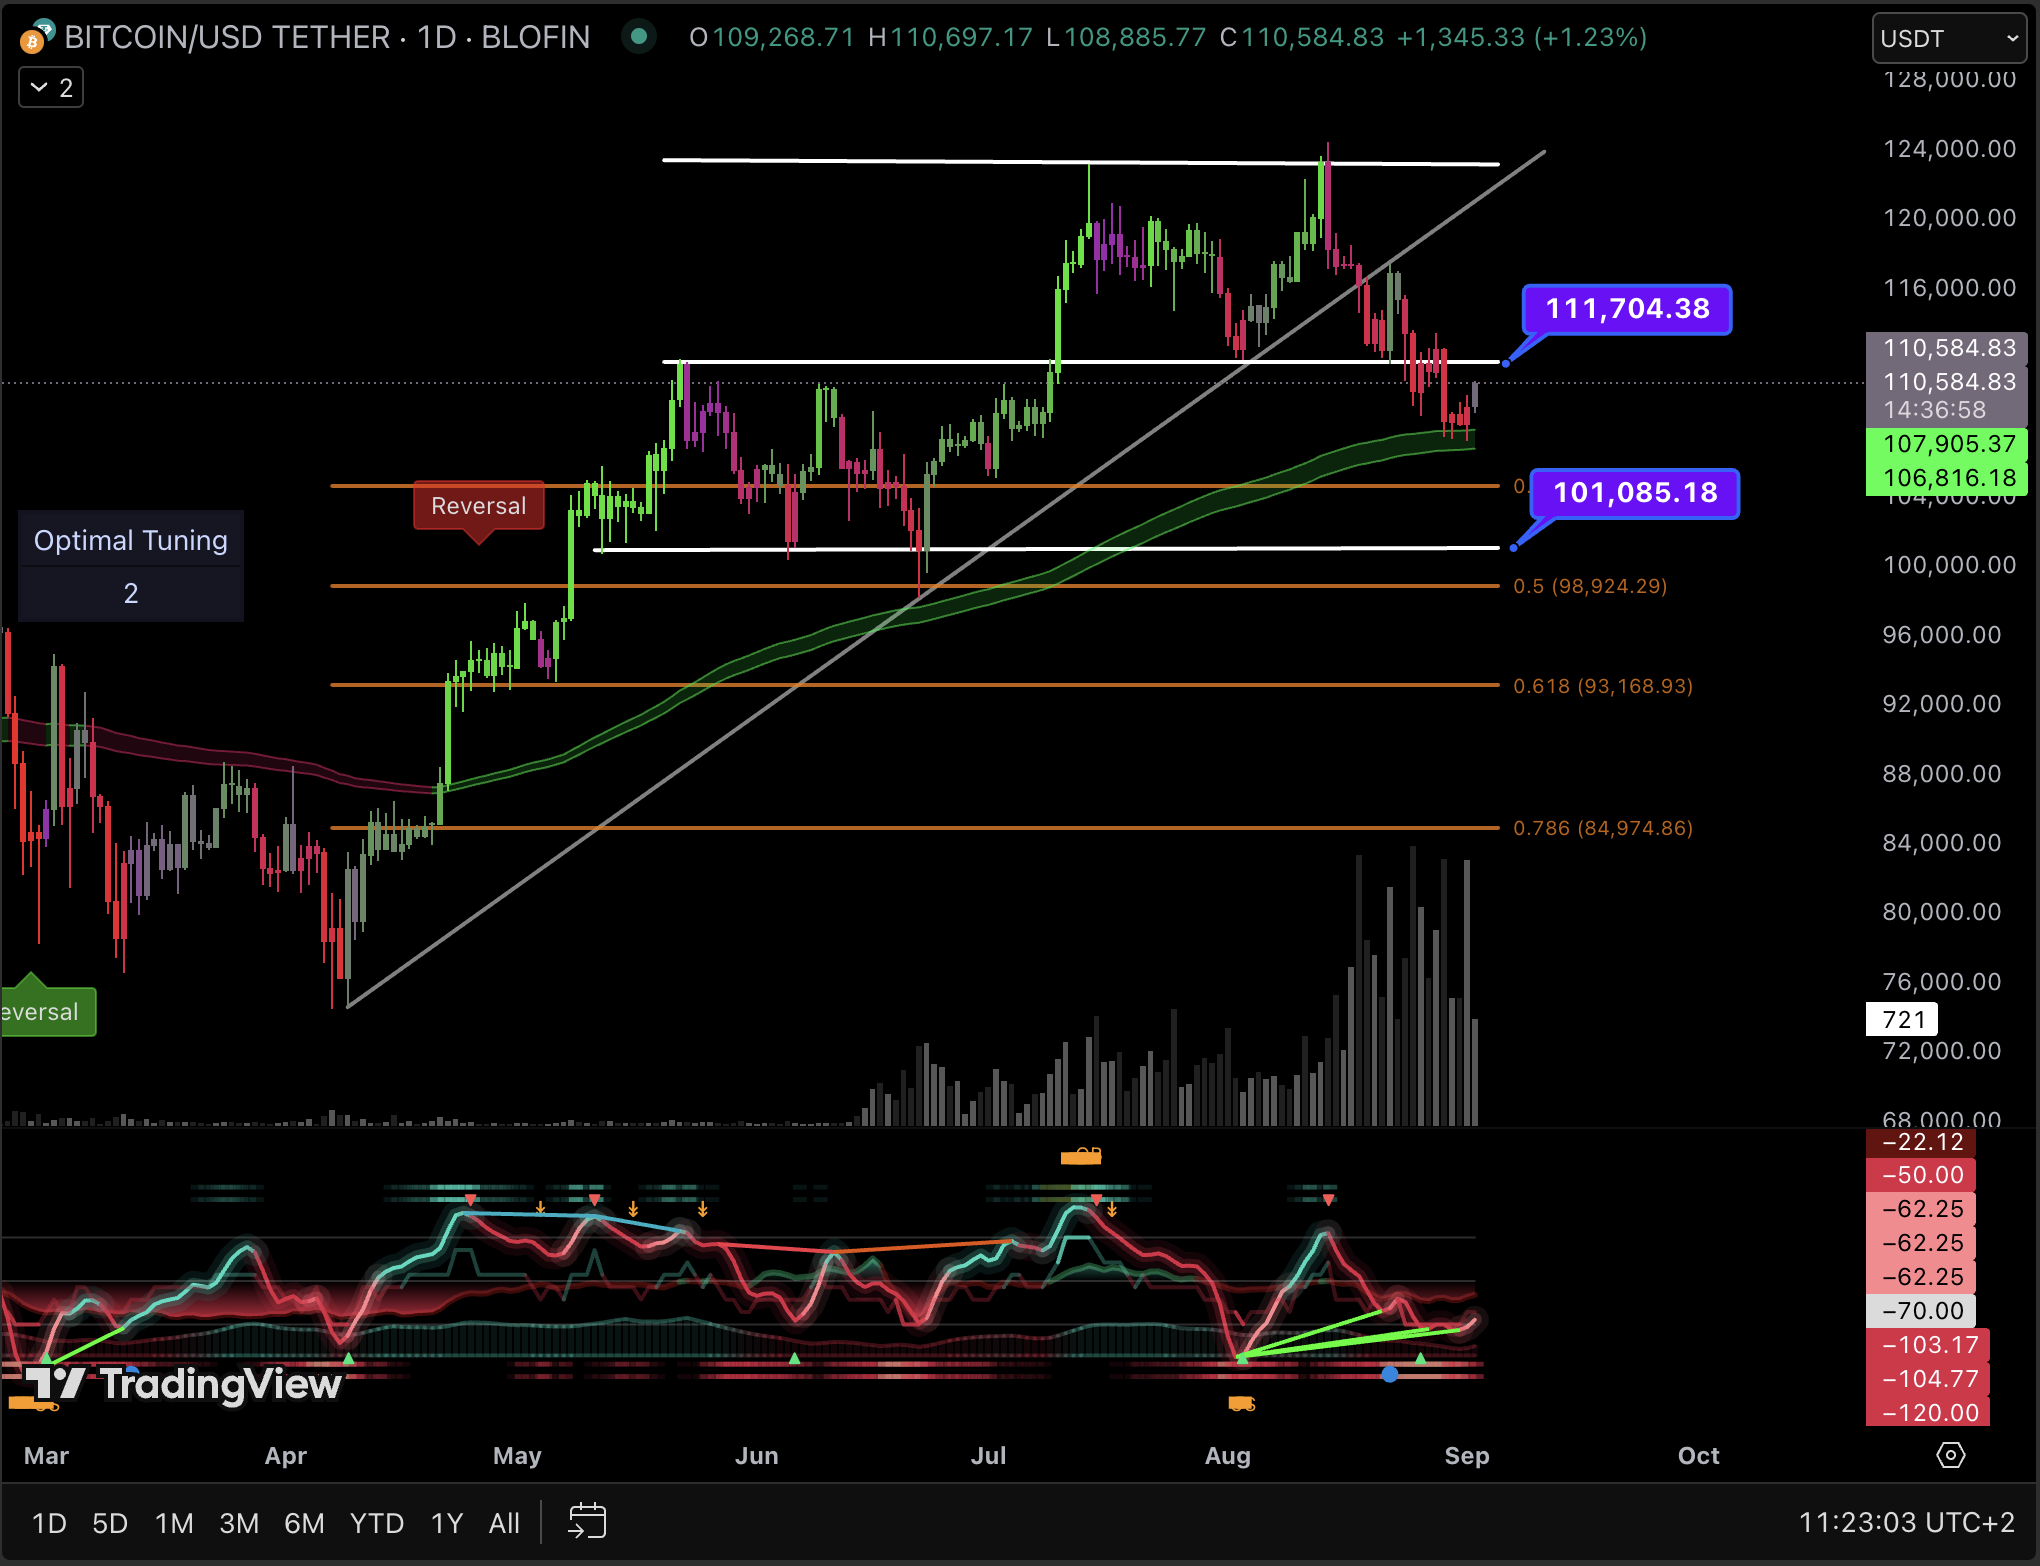Open the go-to-date calendar icon
This screenshot has width=2040, height=1566.
click(x=587, y=1521)
